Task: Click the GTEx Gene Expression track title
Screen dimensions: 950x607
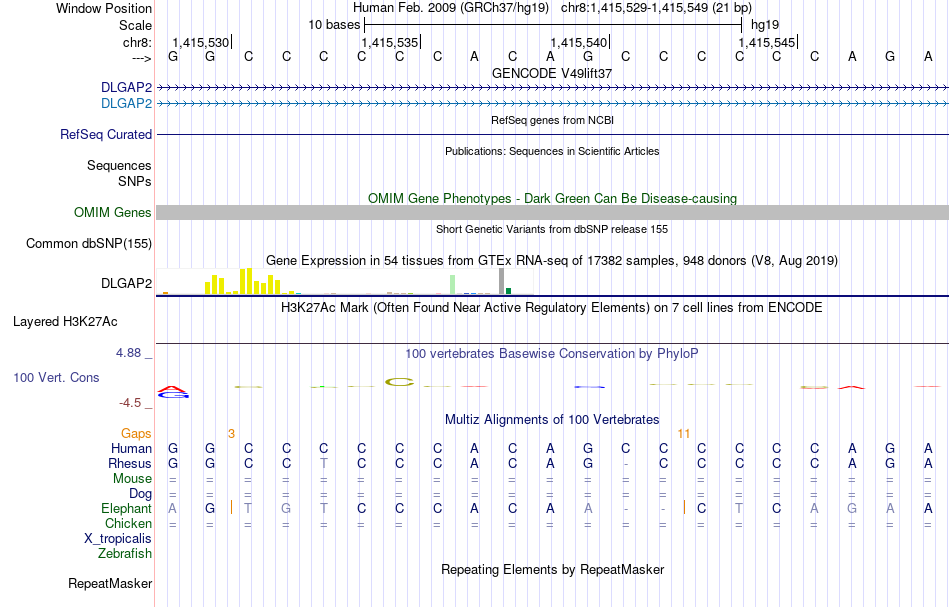Action: [552, 260]
